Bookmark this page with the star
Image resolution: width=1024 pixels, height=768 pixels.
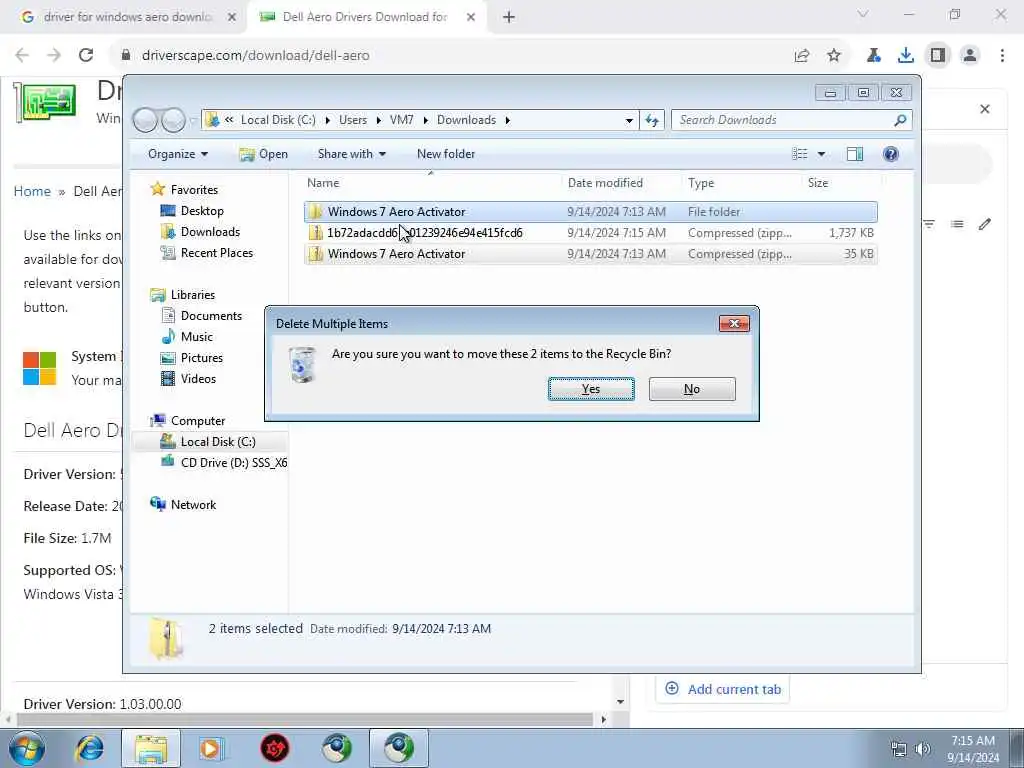click(834, 56)
